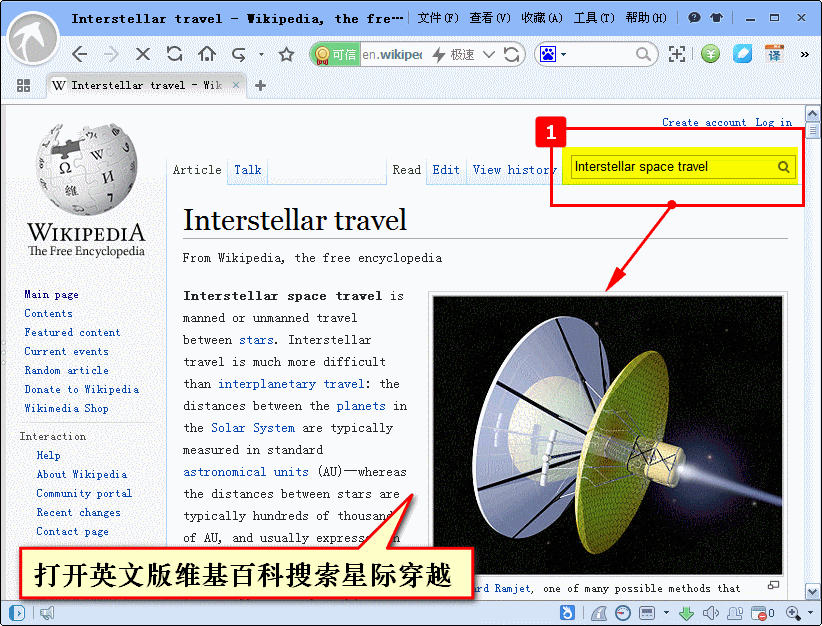Click the blue flame accelerator icon
Viewport: 822px width, 626px height.
pyautogui.click(x=567, y=612)
